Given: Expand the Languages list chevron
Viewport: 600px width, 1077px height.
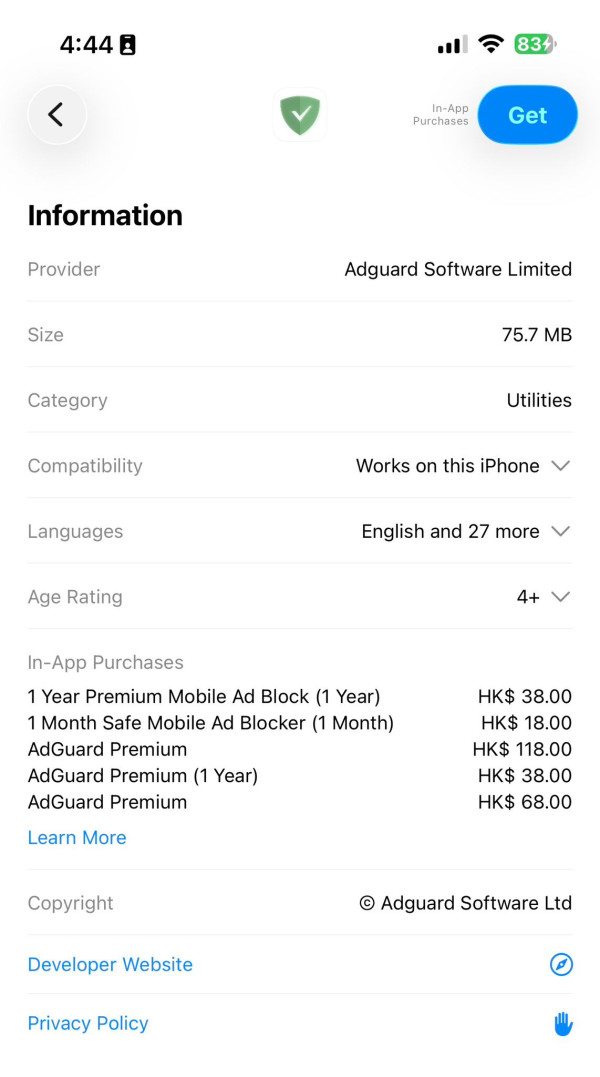Looking at the screenshot, I should pyautogui.click(x=561, y=532).
